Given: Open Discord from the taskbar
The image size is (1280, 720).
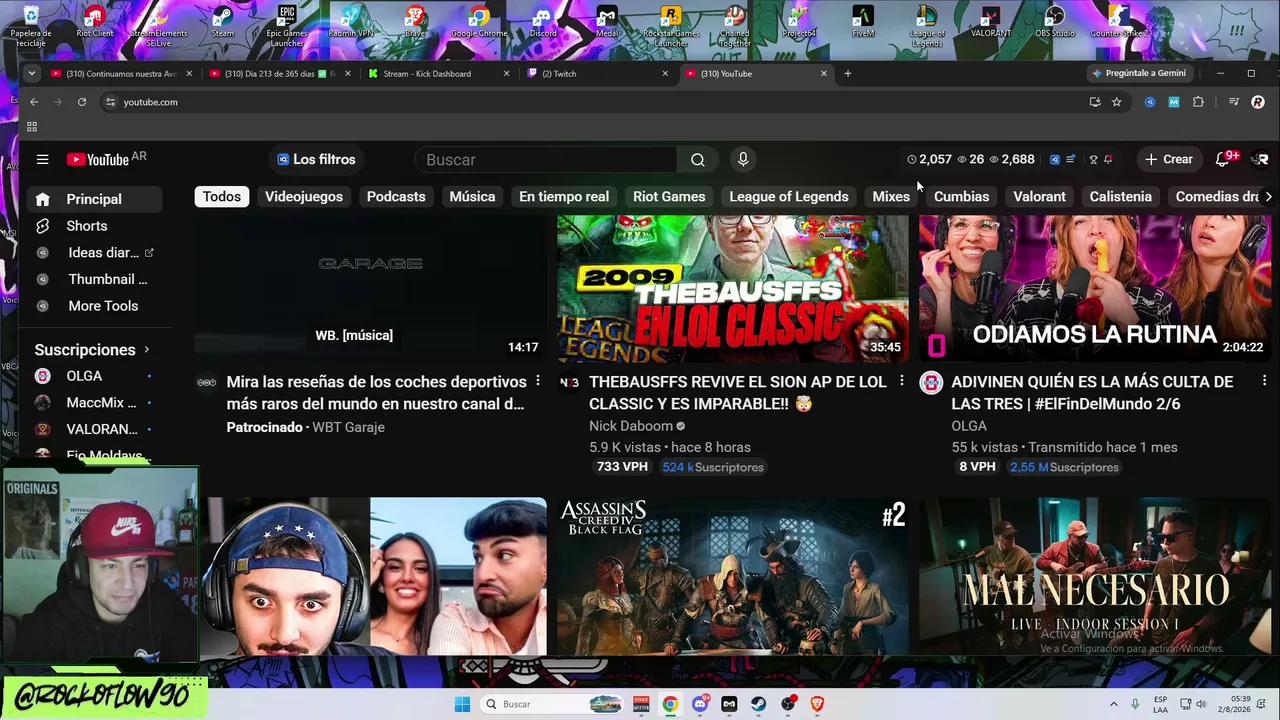Looking at the screenshot, I should tap(700, 704).
